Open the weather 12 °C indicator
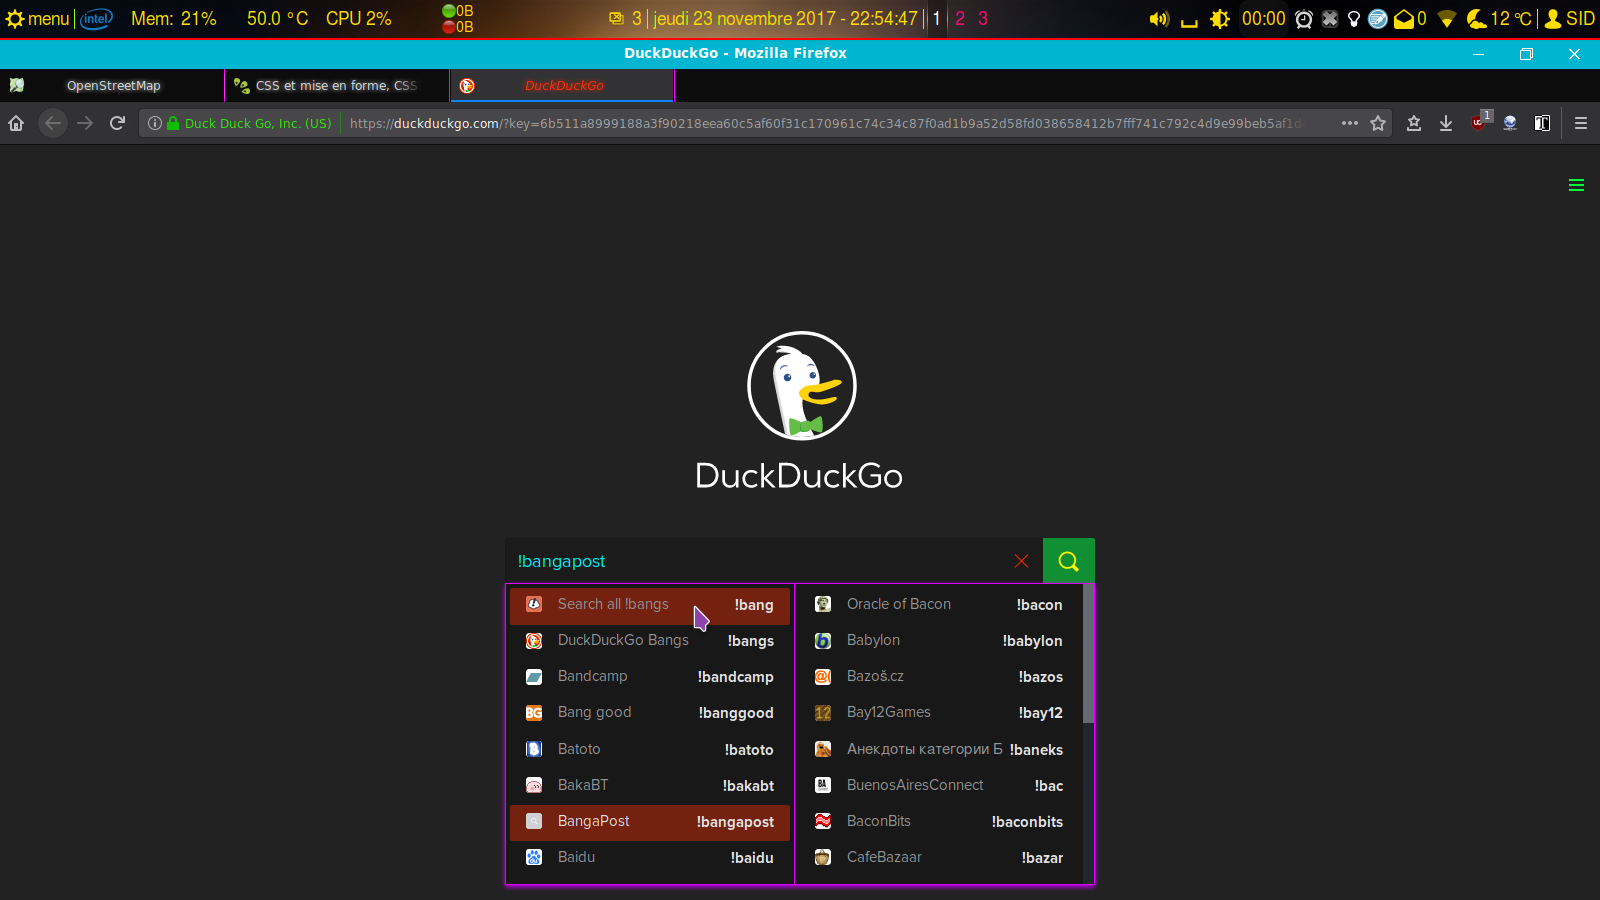The image size is (1600, 900). tap(1499, 18)
